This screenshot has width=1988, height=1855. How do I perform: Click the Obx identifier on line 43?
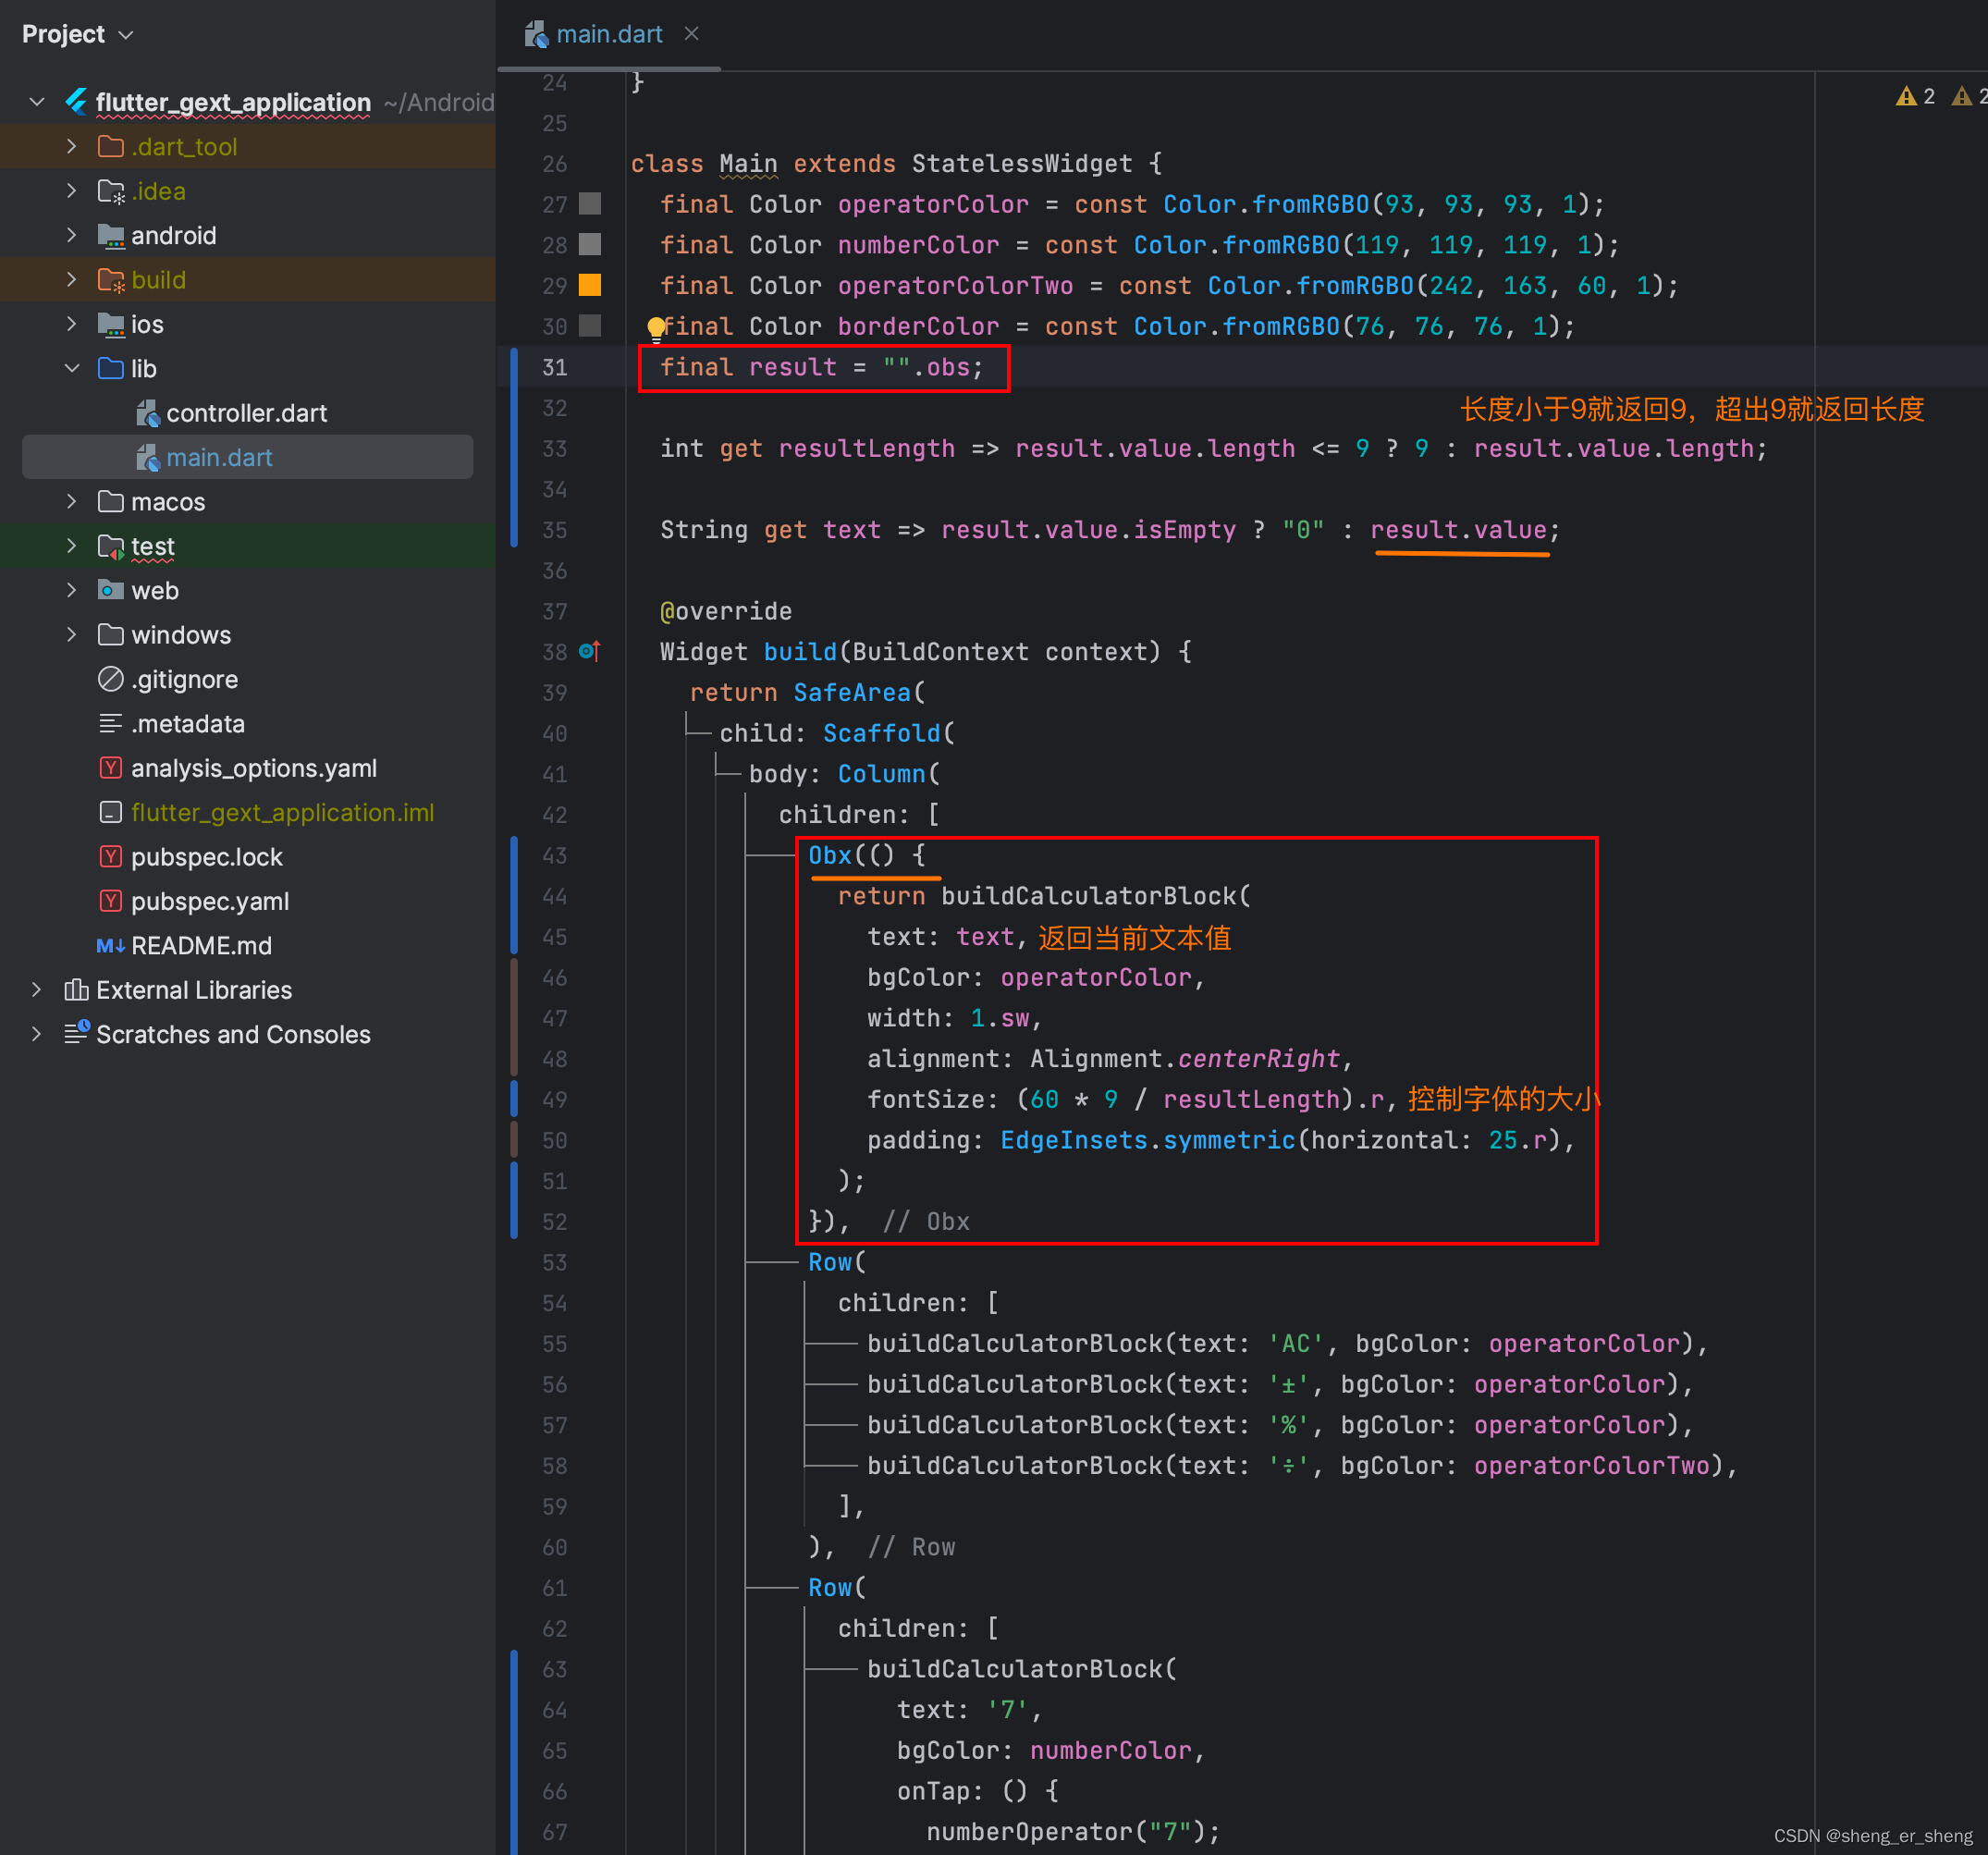pyautogui.click(x=830, y=856)
